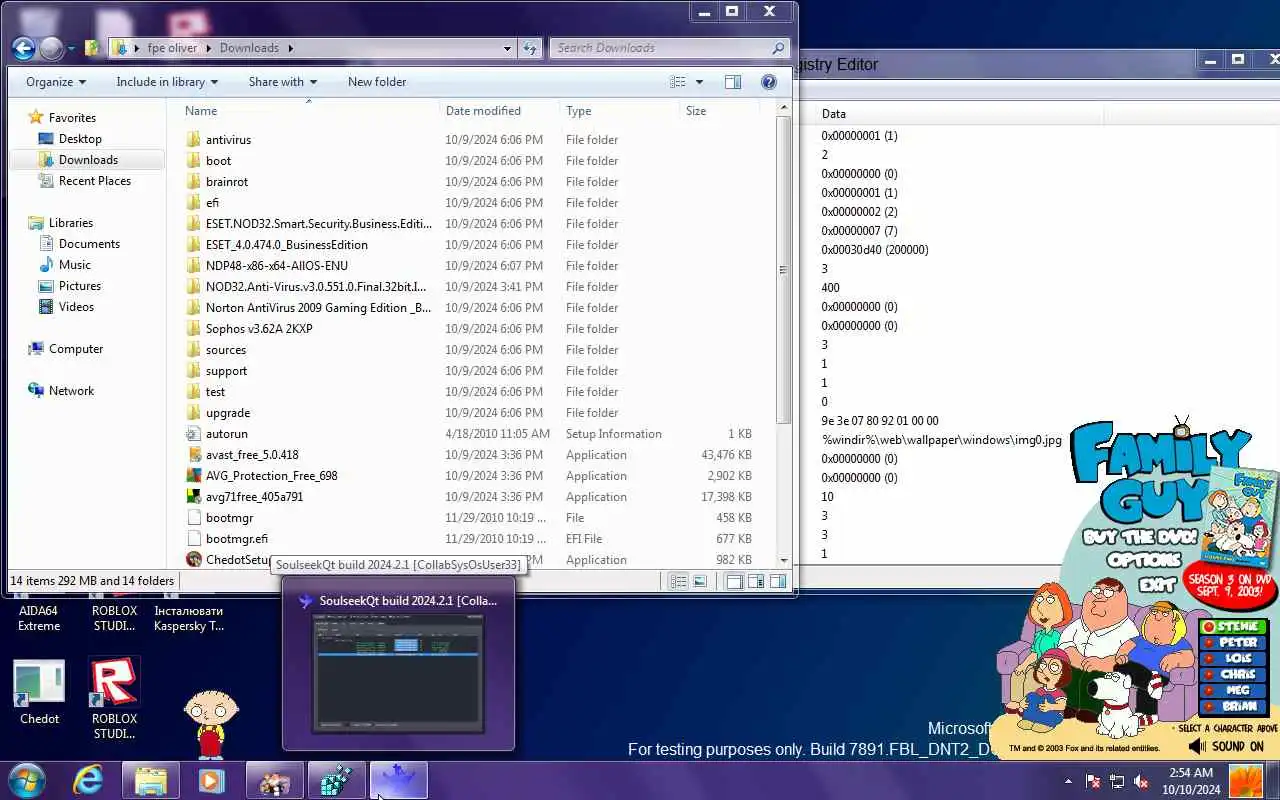Screen dimensions: 1280x800
Task: Open the Pictures library in the sidebar
Action: tap(80, 286)
